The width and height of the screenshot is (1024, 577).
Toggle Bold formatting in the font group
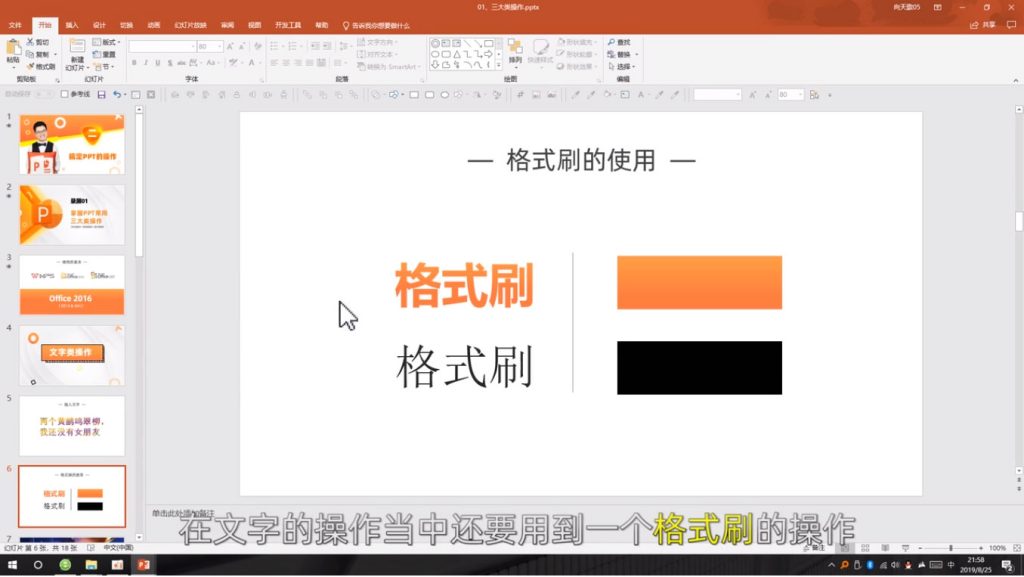(x=134, y=63)
